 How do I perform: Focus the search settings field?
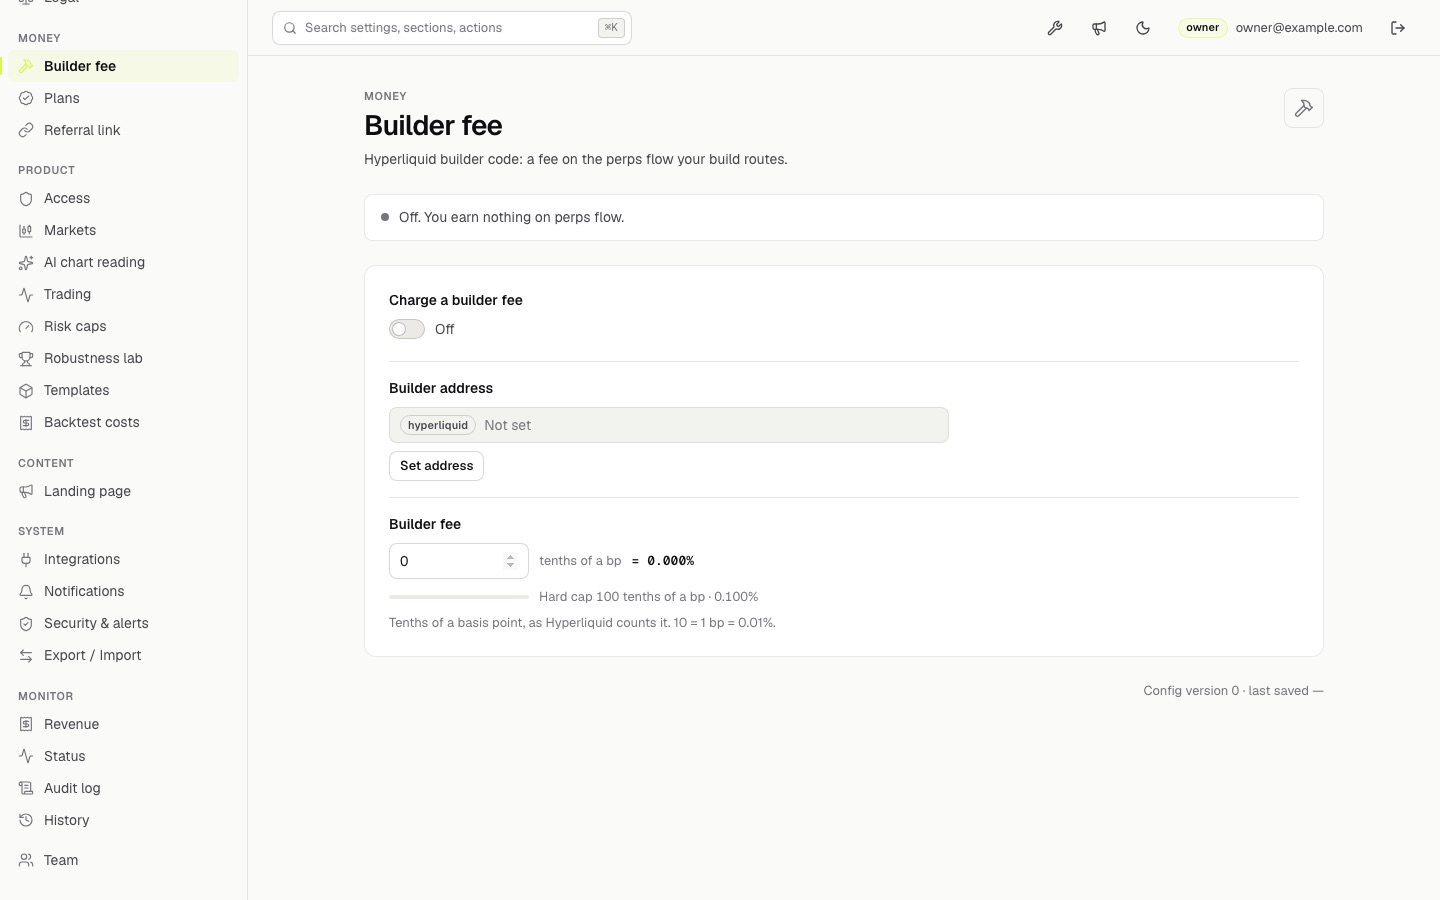coord(452,28)
